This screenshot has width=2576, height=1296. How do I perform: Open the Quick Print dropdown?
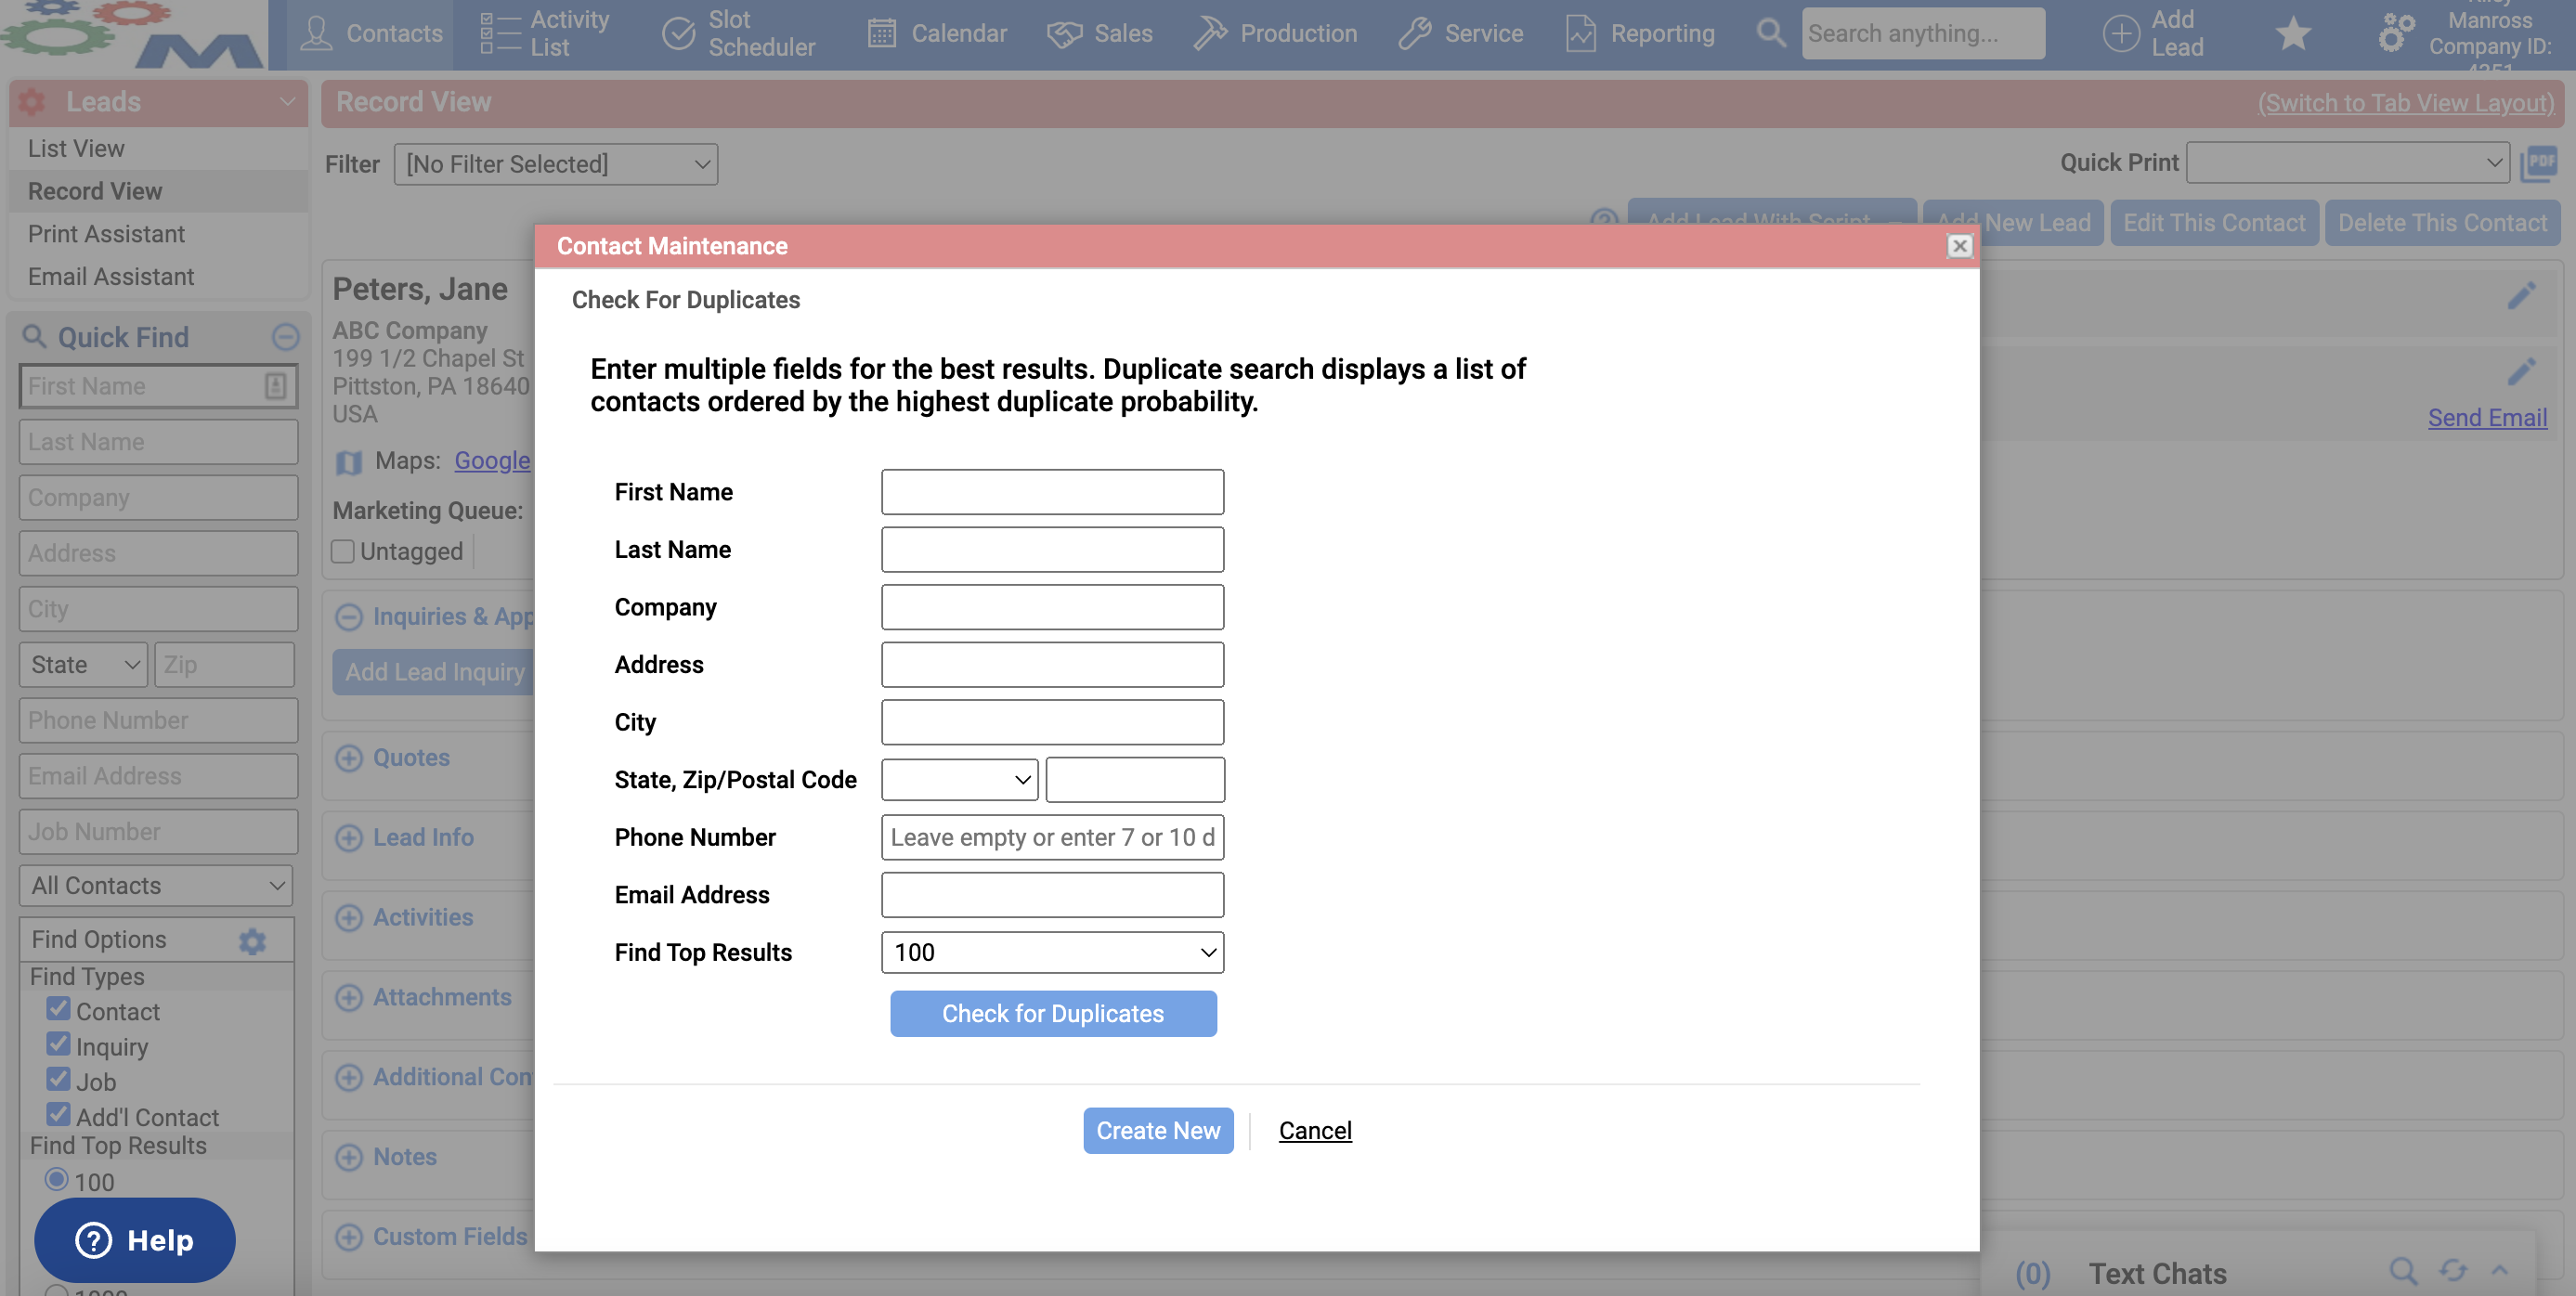2347,162
